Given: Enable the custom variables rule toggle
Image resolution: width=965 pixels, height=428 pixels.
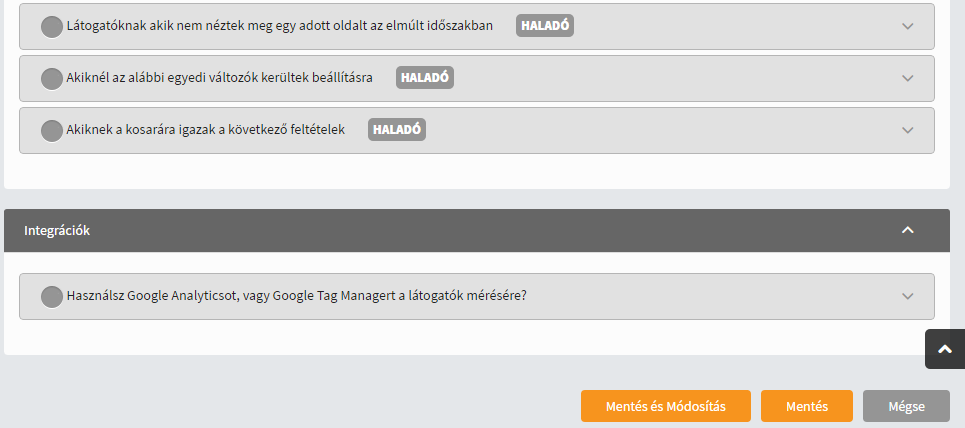Looking at the screenshot, I should (x=52, y=79).
